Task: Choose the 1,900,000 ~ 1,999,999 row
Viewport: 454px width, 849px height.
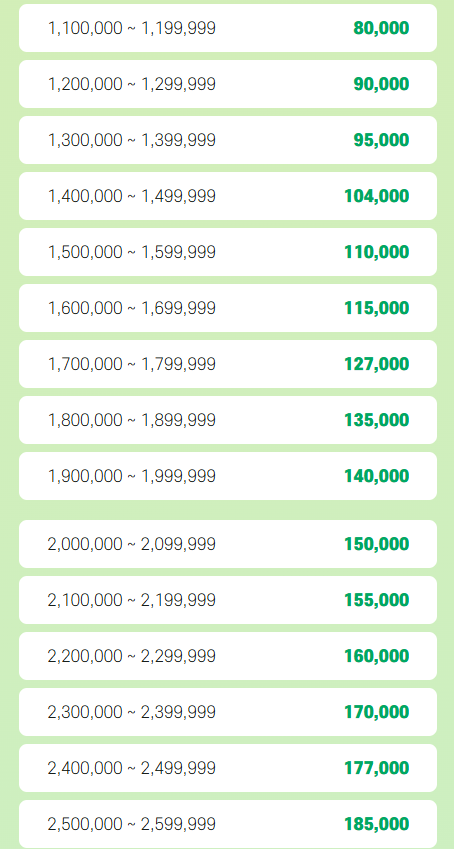Action: point(228,476)
